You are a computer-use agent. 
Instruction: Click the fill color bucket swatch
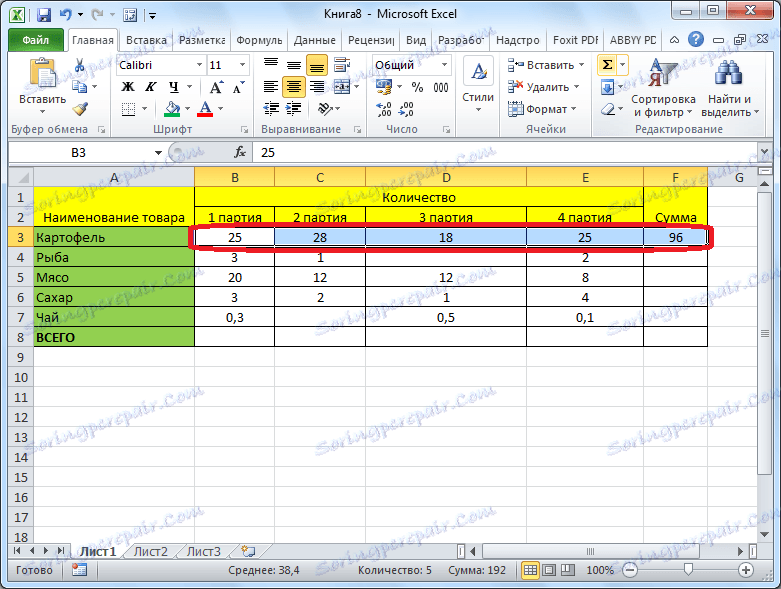point(172,109)
